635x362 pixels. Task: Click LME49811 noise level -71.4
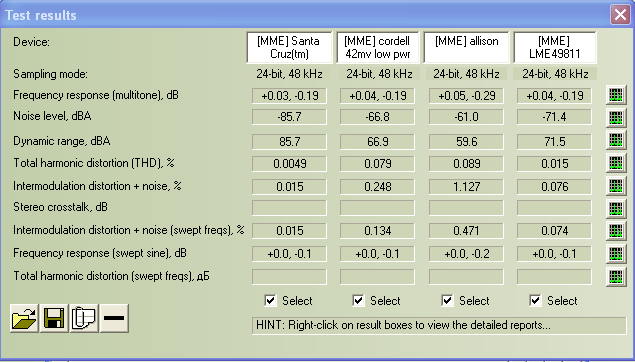tap(554, 117)
